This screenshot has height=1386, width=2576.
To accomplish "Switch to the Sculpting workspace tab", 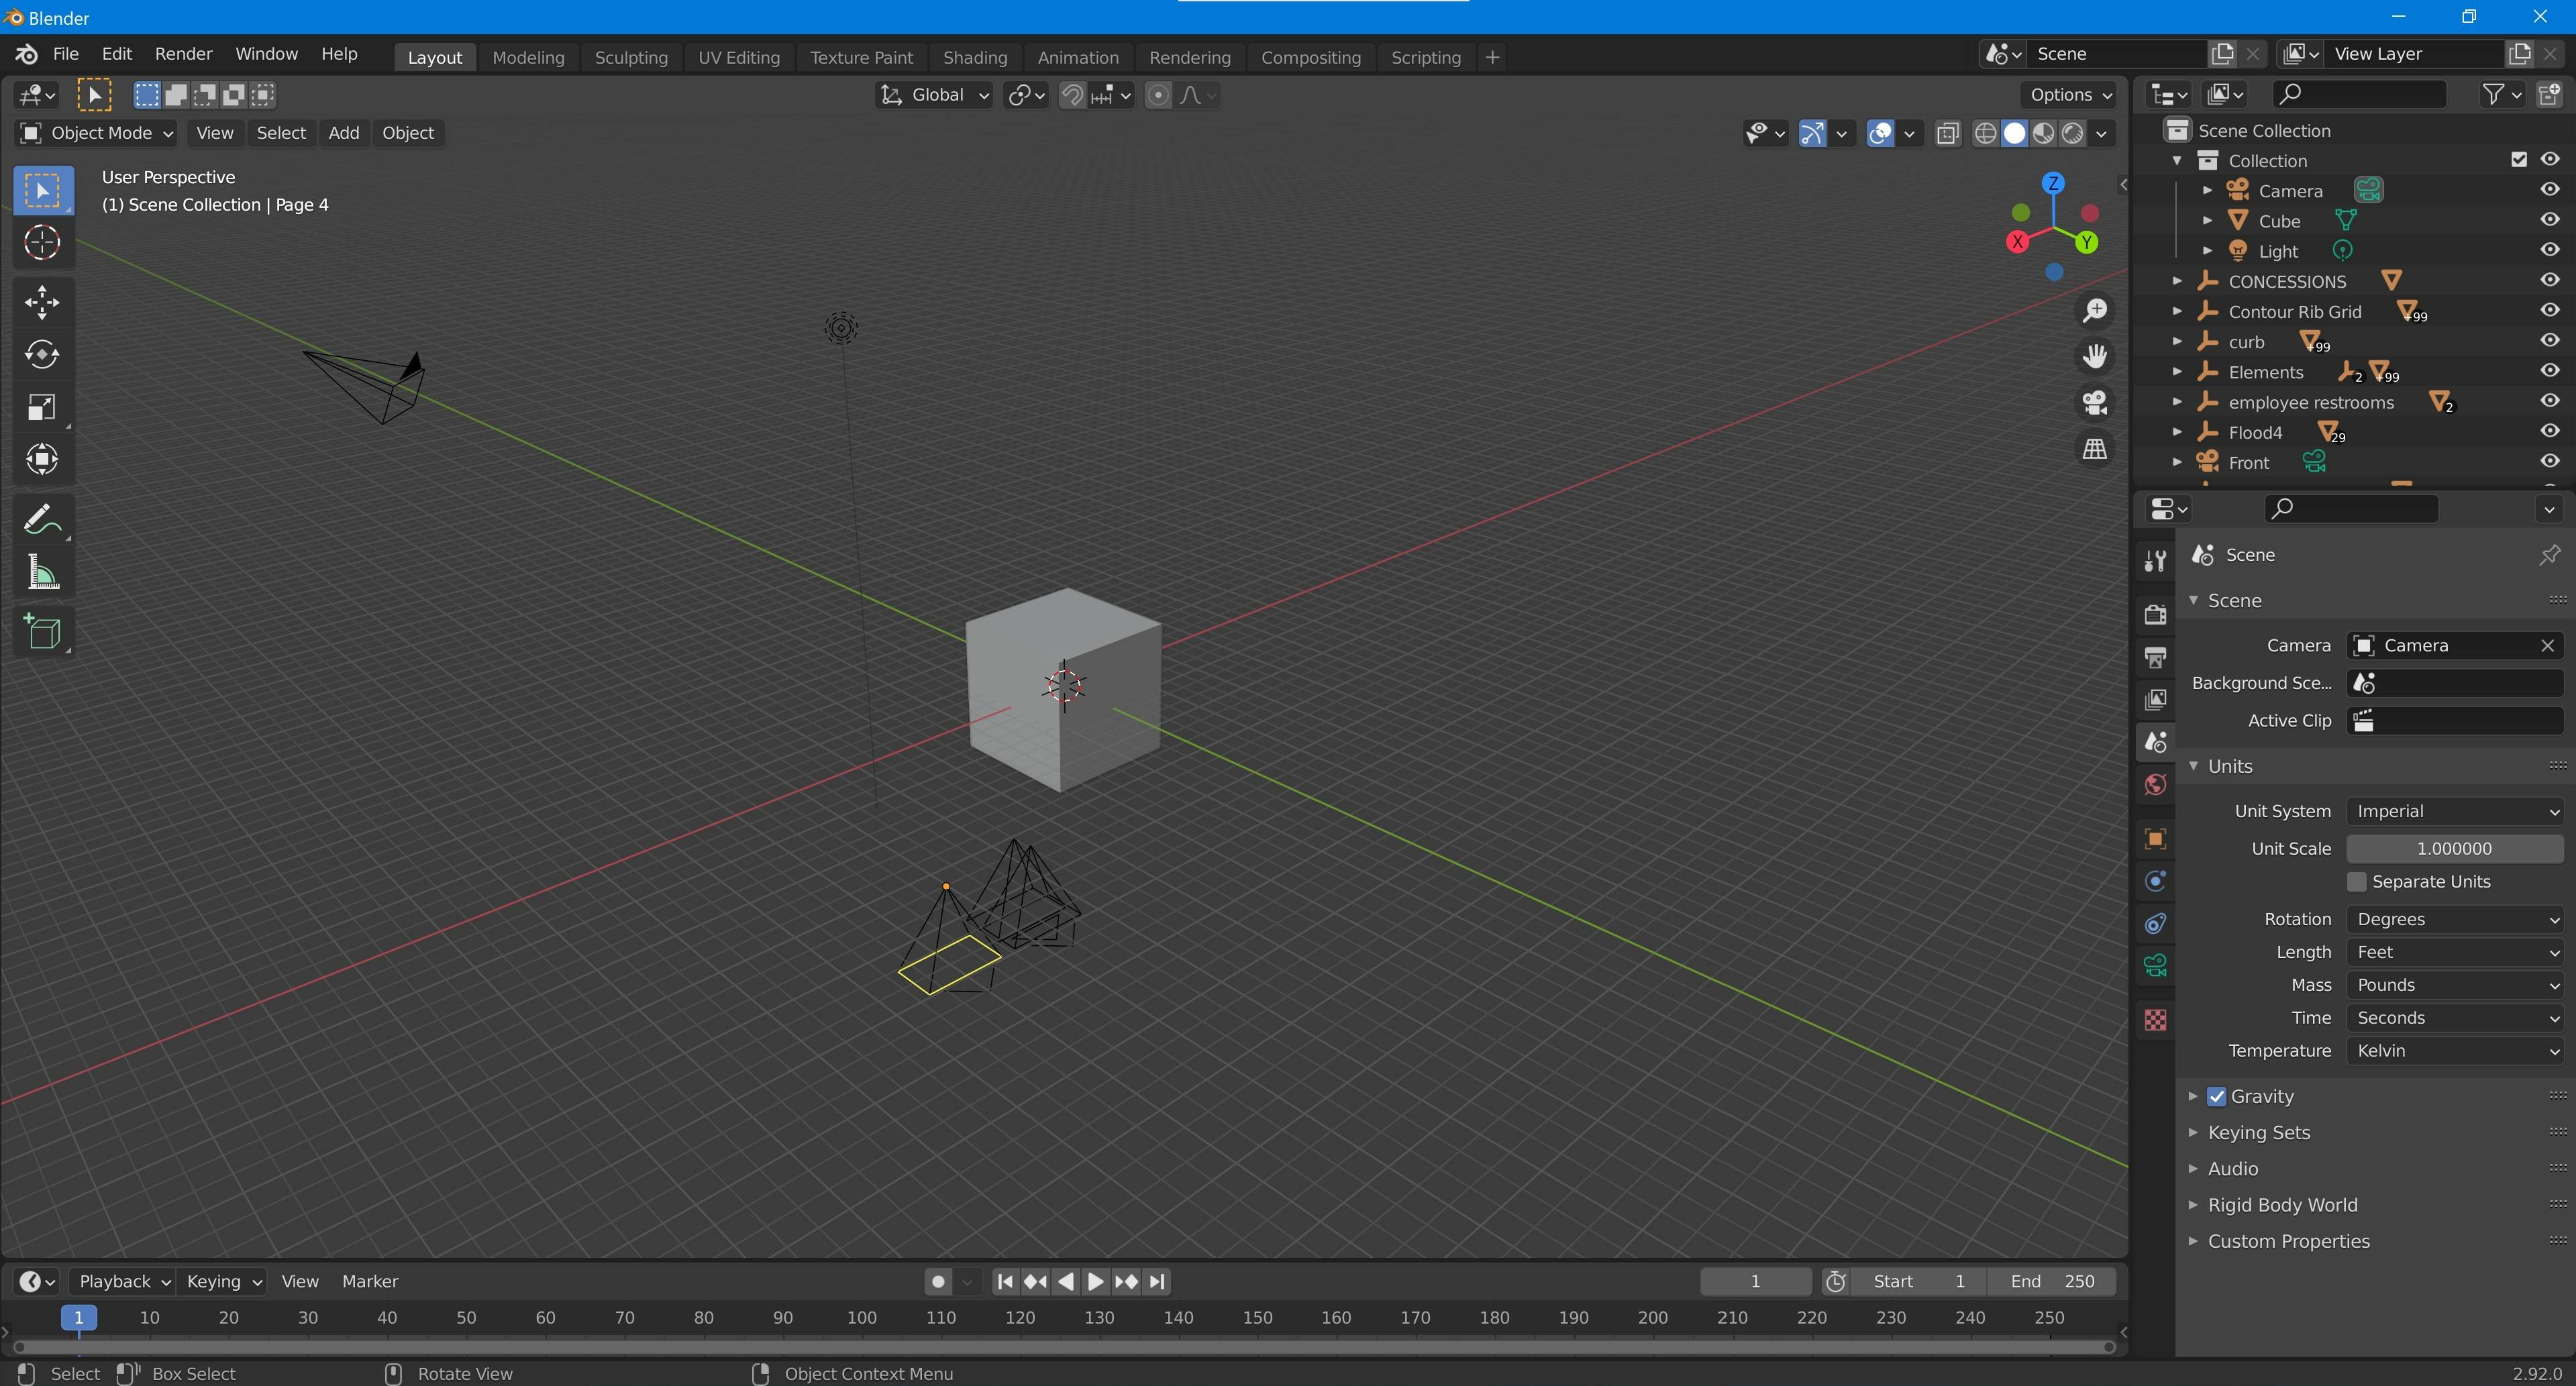I will tap(631, 57).
